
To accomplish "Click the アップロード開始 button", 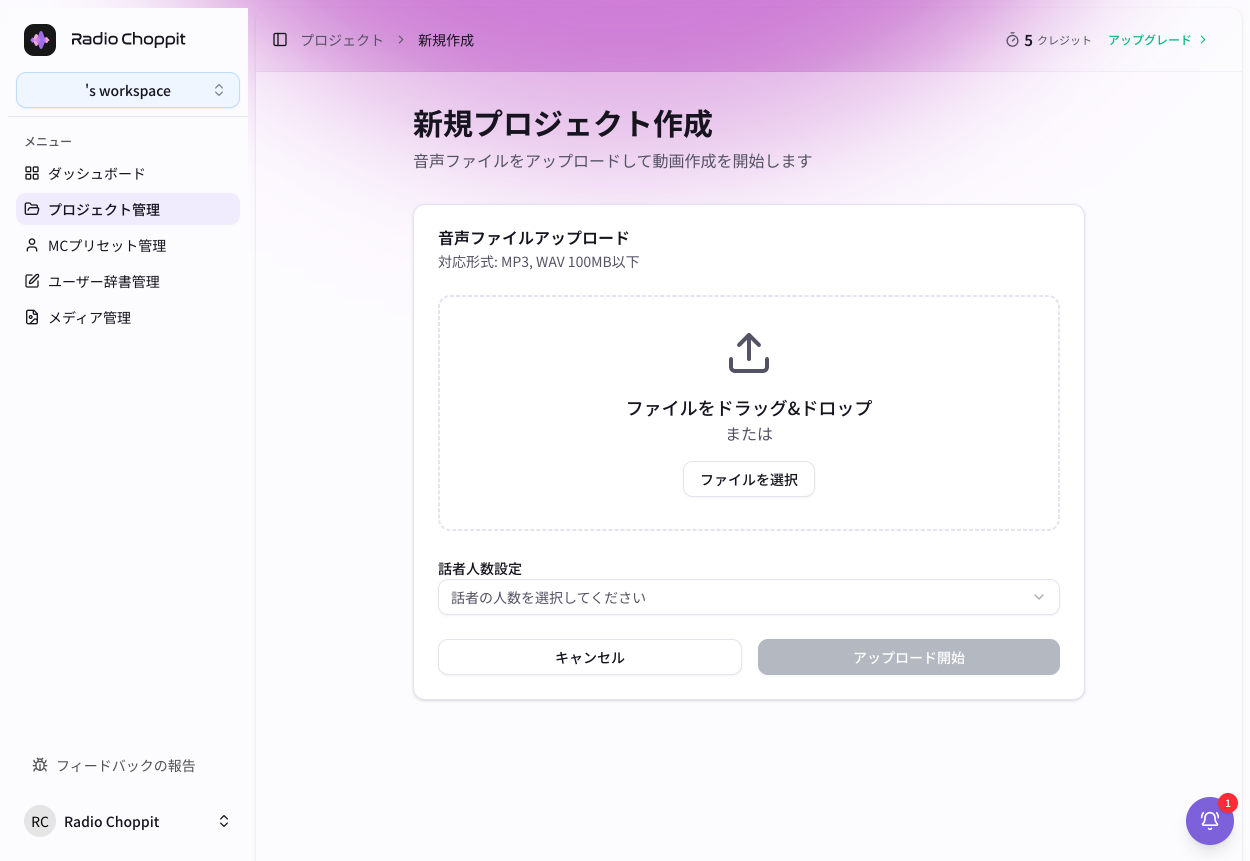I will coord(909,657).
